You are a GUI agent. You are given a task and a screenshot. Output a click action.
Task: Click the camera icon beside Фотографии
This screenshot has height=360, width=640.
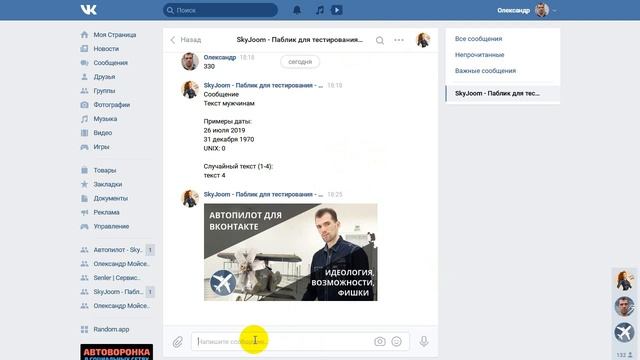(x=84, y=104)
